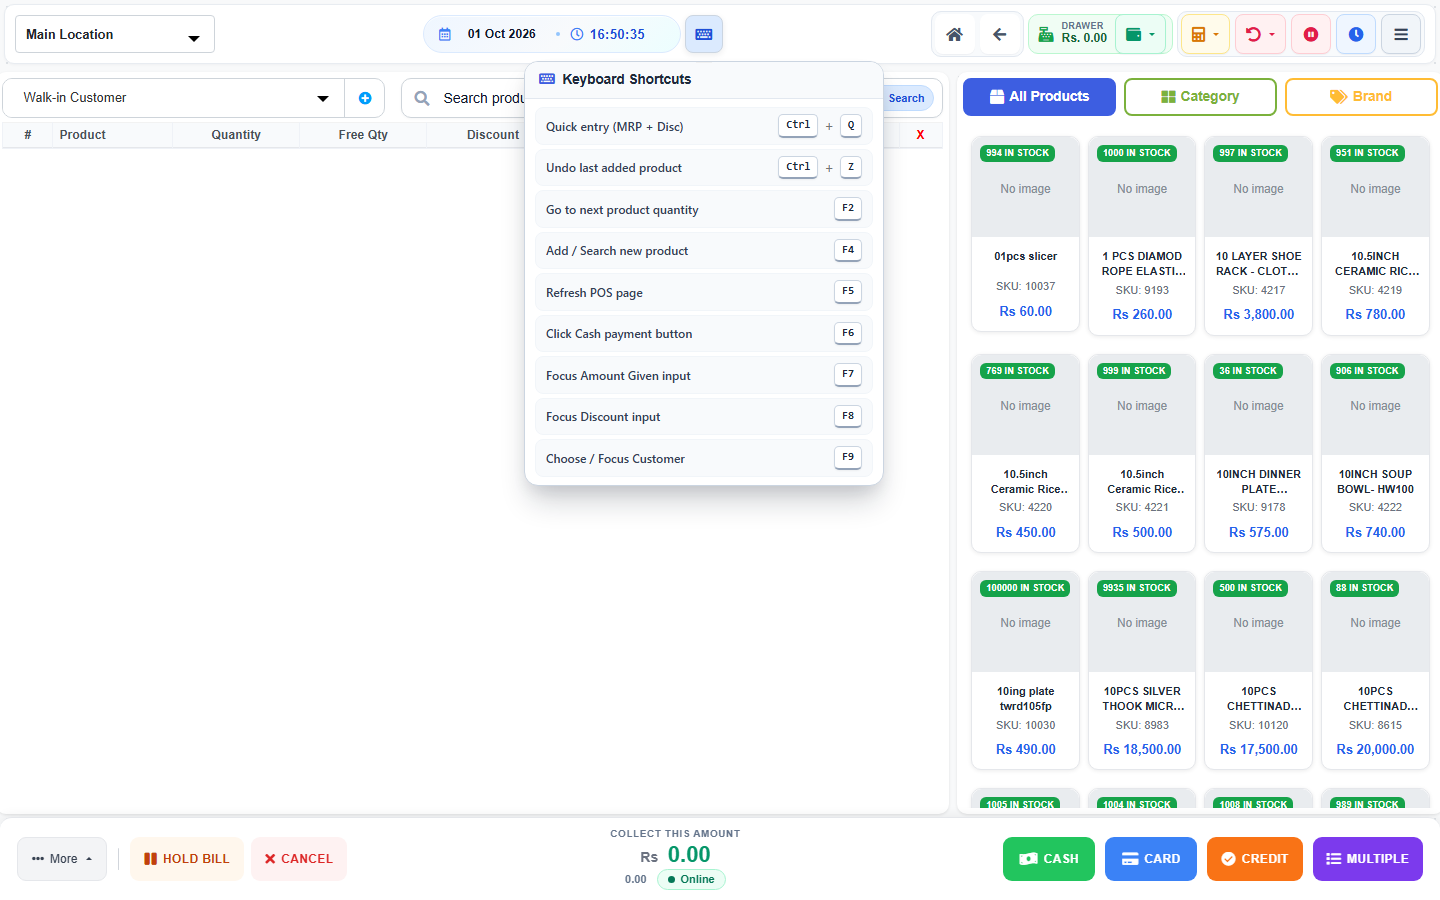The width and height of the screenshot is (1440, 900).
Task: Switch to Category tab
Action: pyautogui.click(x=1200, y=97)
